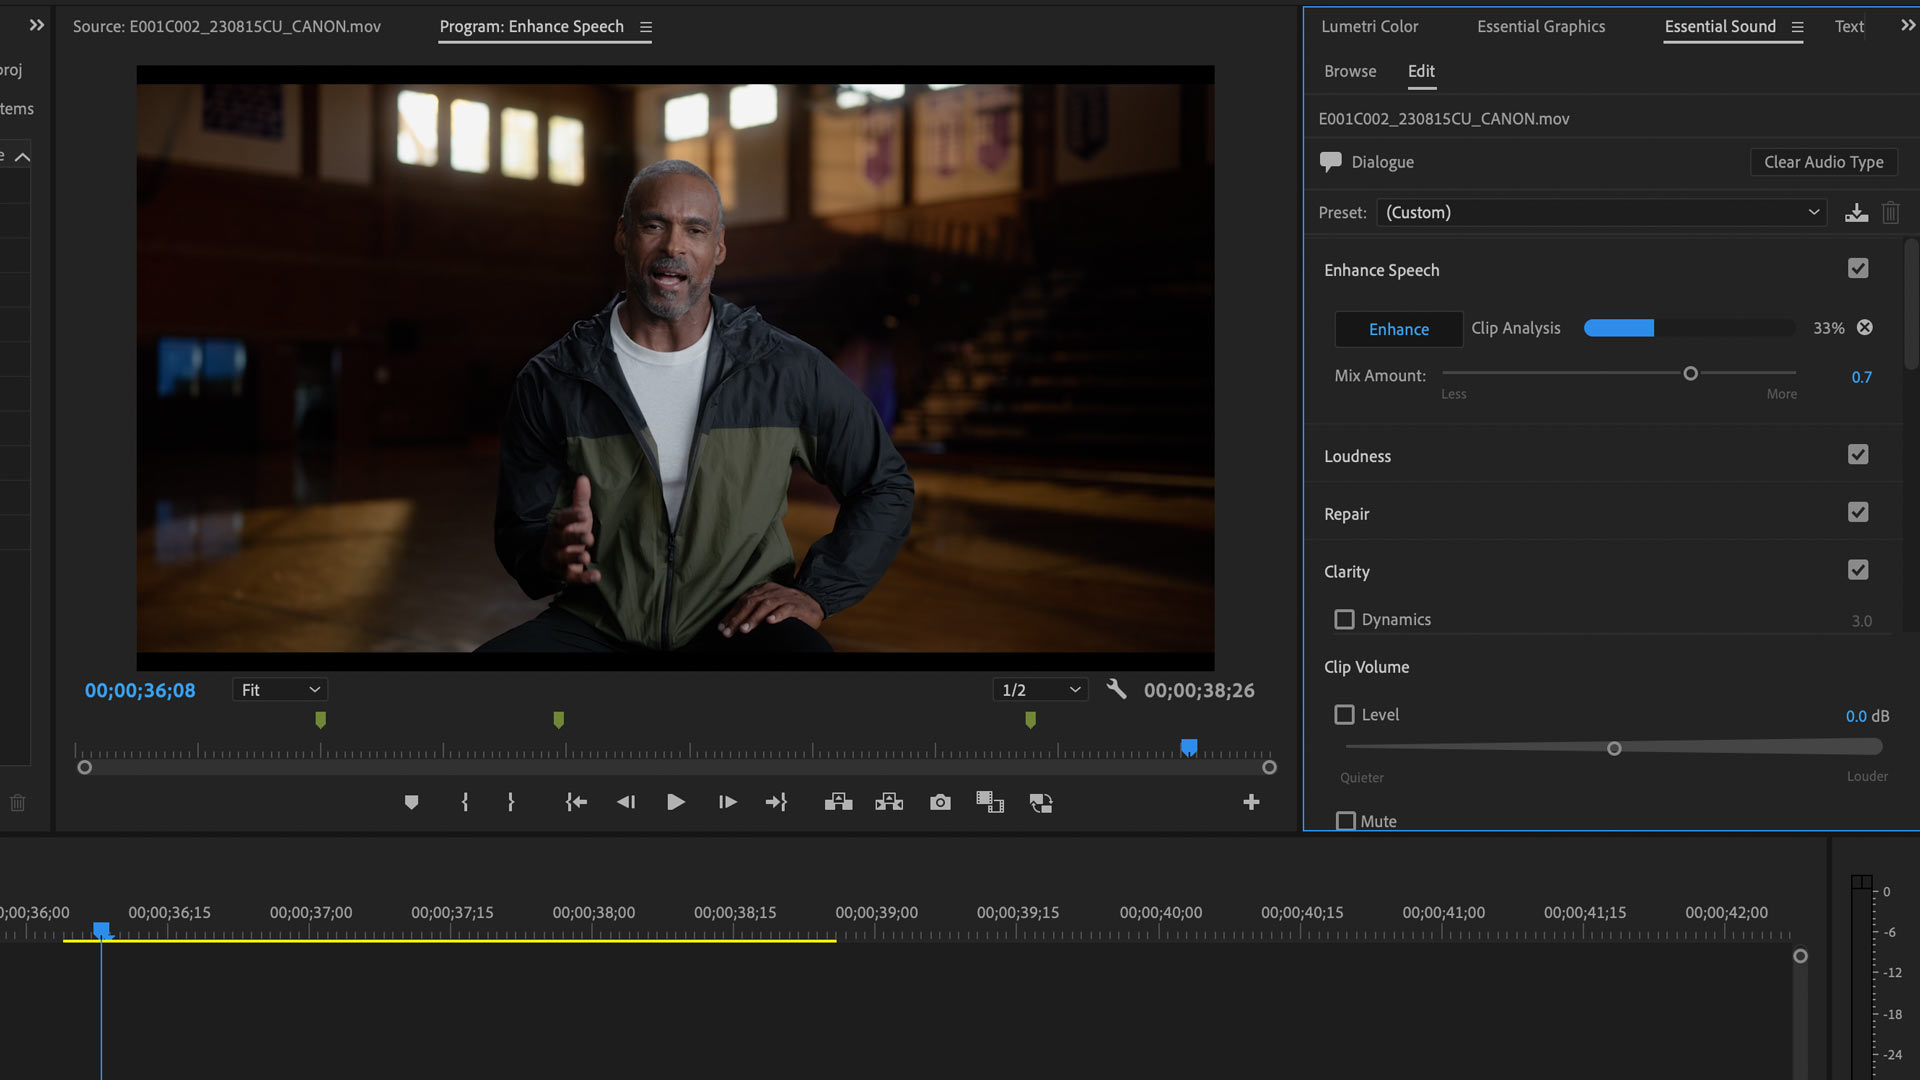Click the Export Frame camera icon
The image size is (1920, 1080).
pos(940,802)
